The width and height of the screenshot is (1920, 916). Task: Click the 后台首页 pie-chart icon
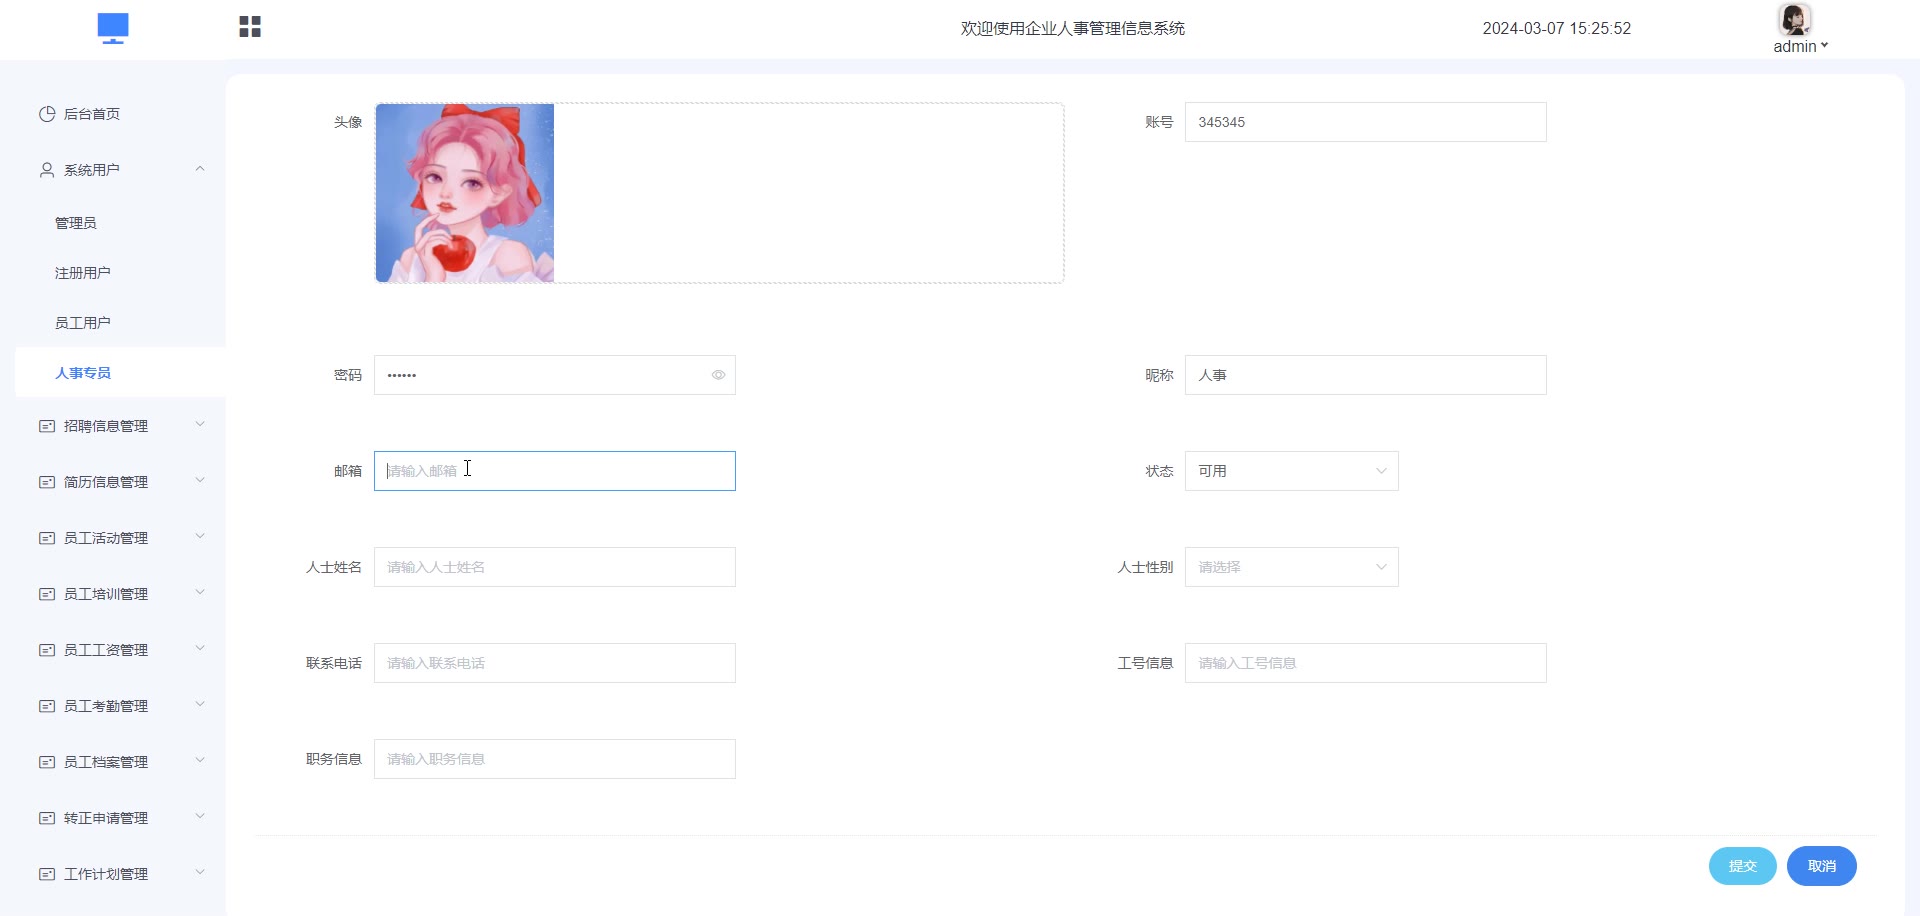click(x=47, y=114)
